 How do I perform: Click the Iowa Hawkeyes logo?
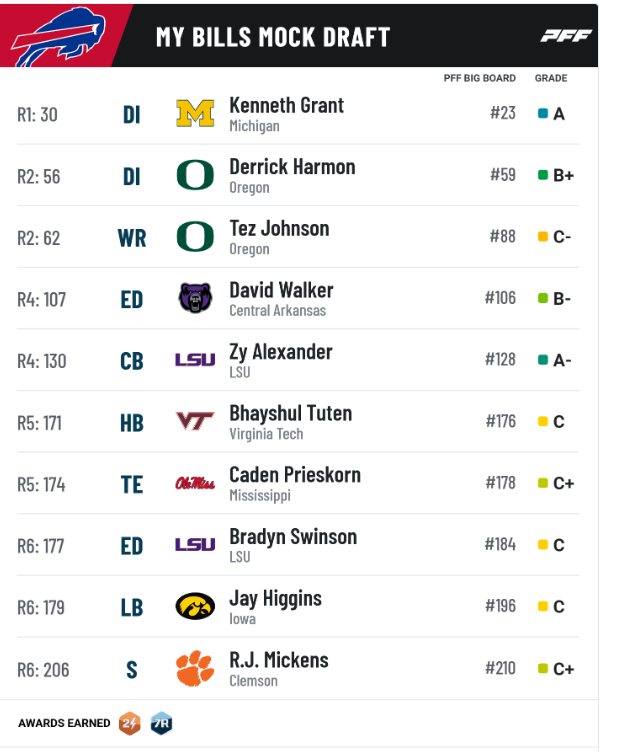195,606
